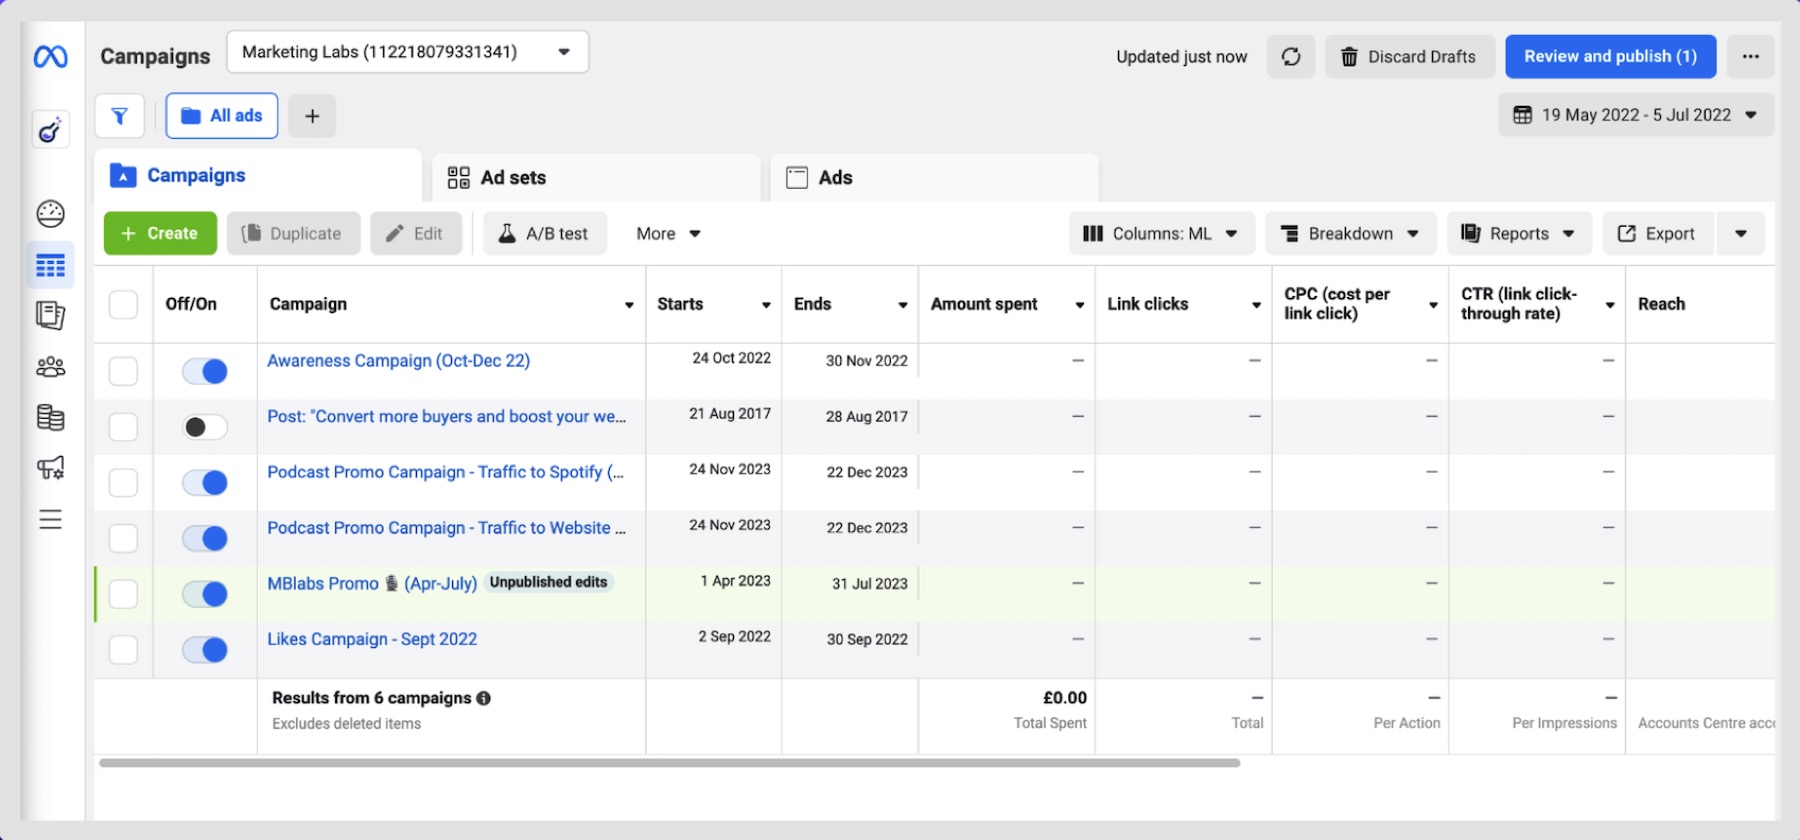Click the 31 Jul 2023 end date cell
The height and width of the screenshot is (840, 1800).
[869, 584]
